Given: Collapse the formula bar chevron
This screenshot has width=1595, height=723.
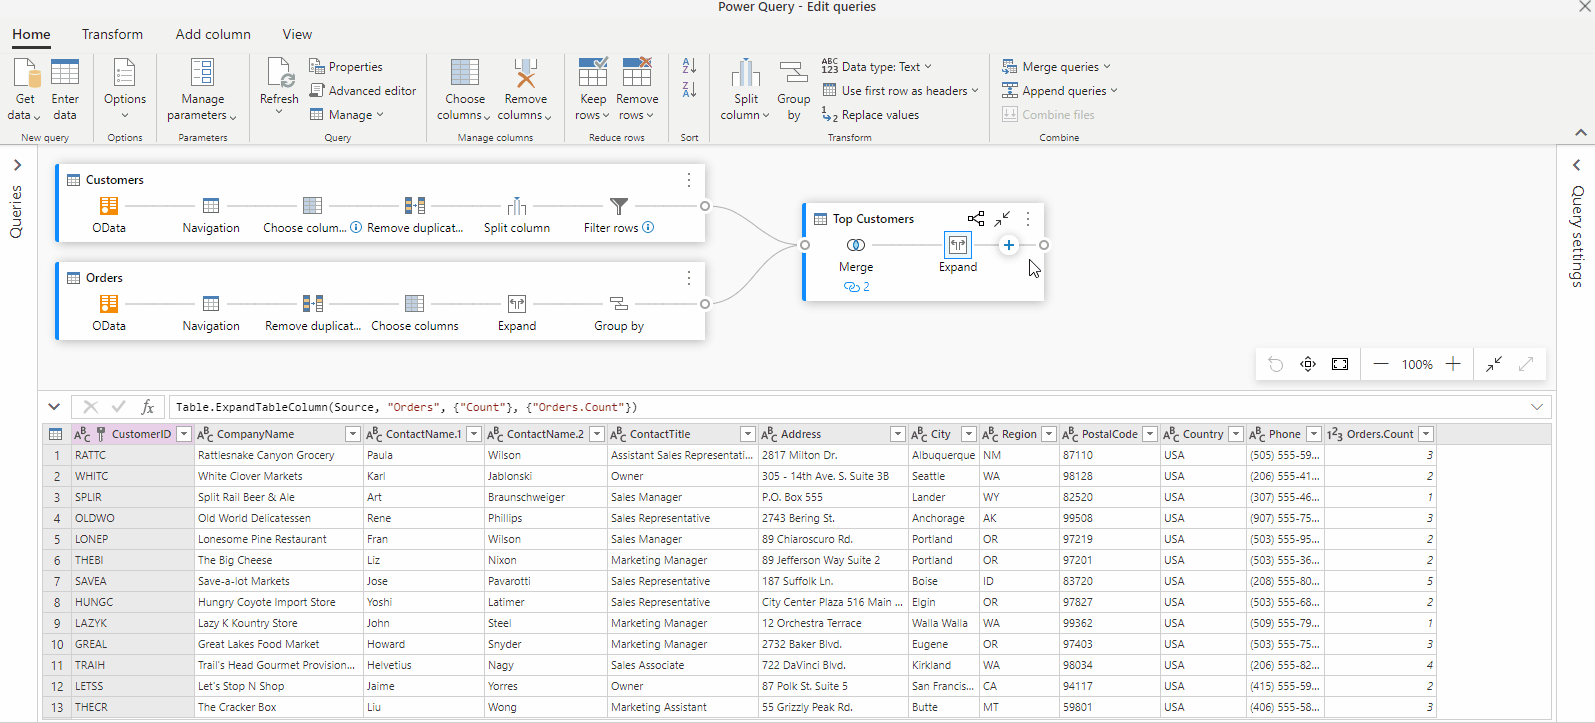Looking at the screenshot, I should pyautogui.click(x=53, y=407).
